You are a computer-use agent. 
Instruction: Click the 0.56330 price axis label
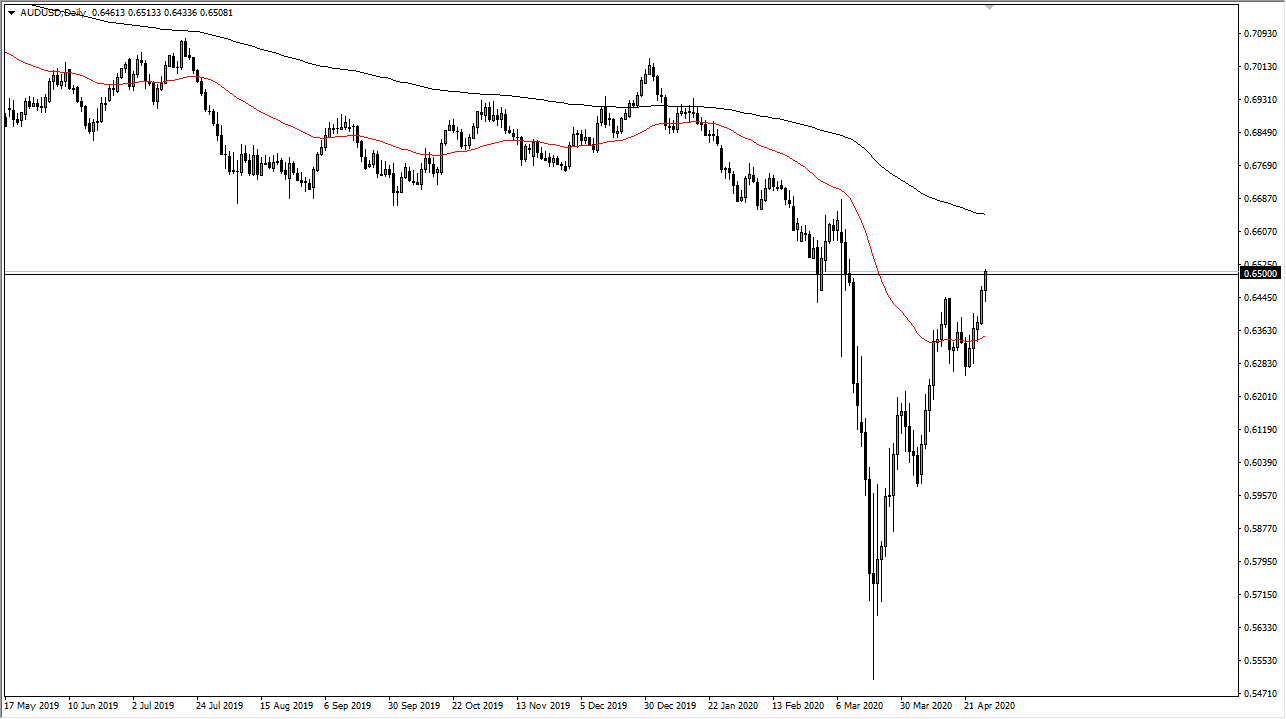(x=1260, y=628)
